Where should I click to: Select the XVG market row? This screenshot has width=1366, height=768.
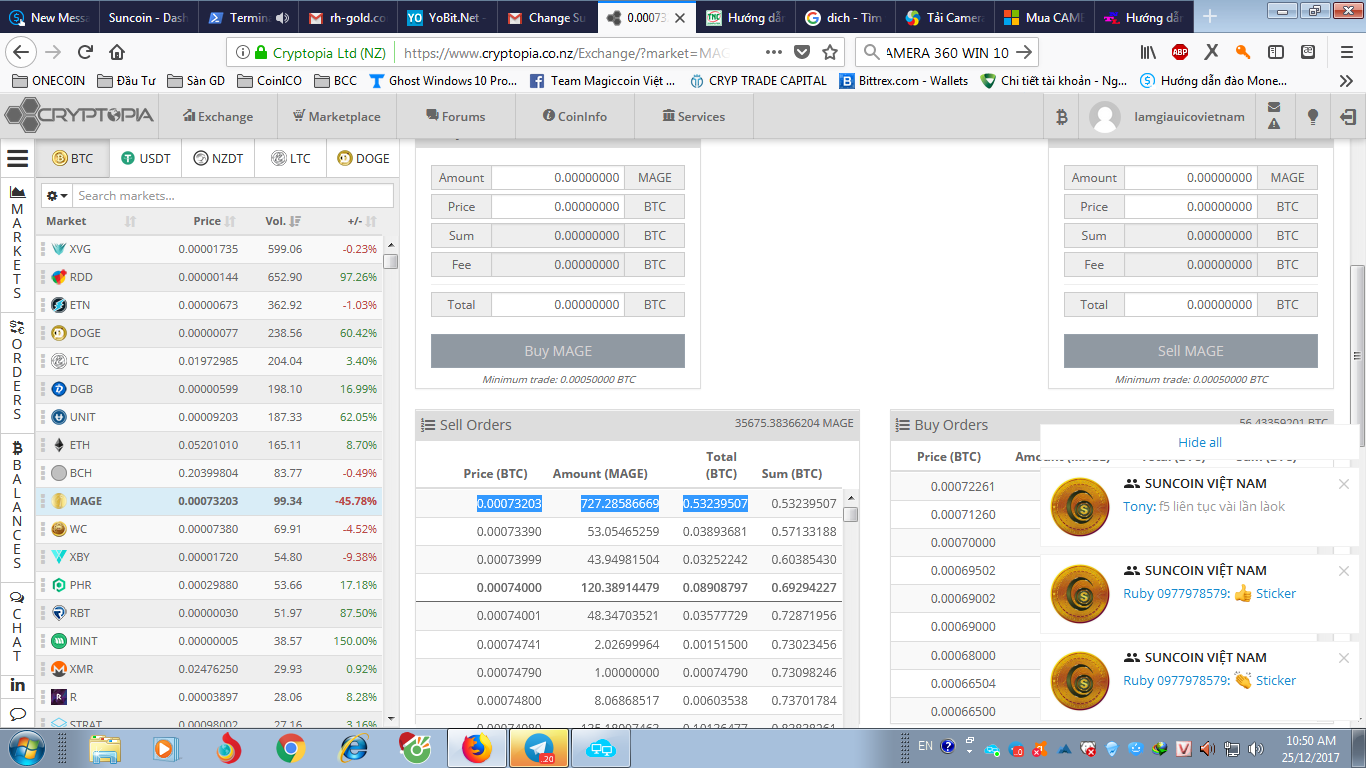click(x=210, y=249)
